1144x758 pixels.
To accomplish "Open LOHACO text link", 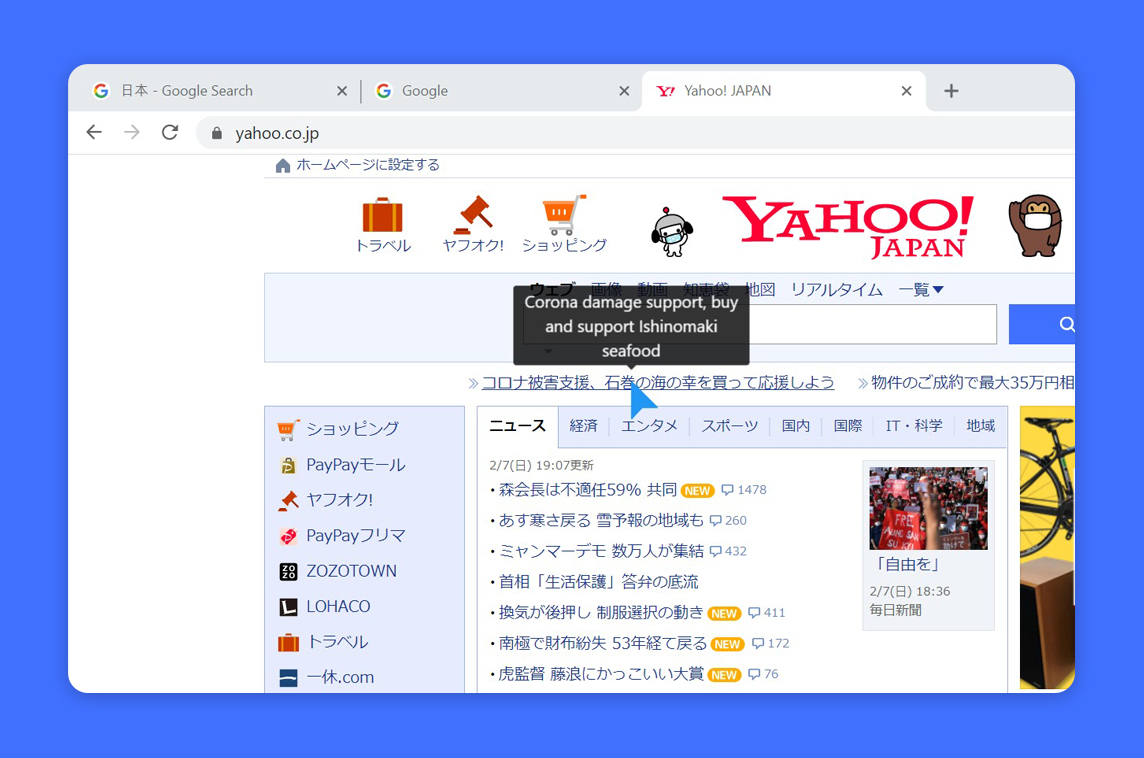I will click(339, 606).
